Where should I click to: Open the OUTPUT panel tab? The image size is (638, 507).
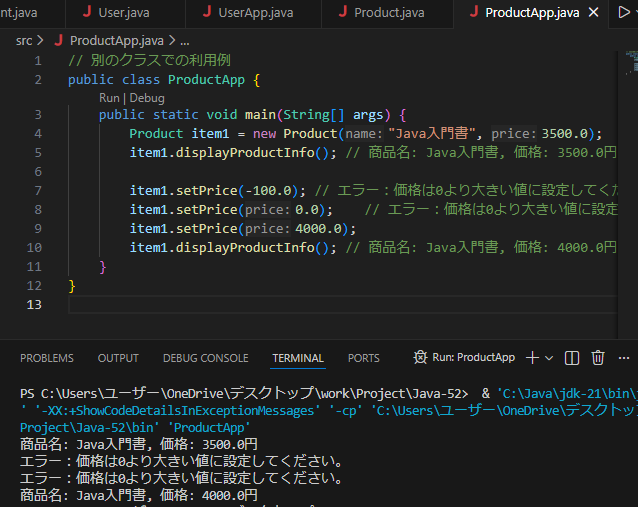point(118,358)
